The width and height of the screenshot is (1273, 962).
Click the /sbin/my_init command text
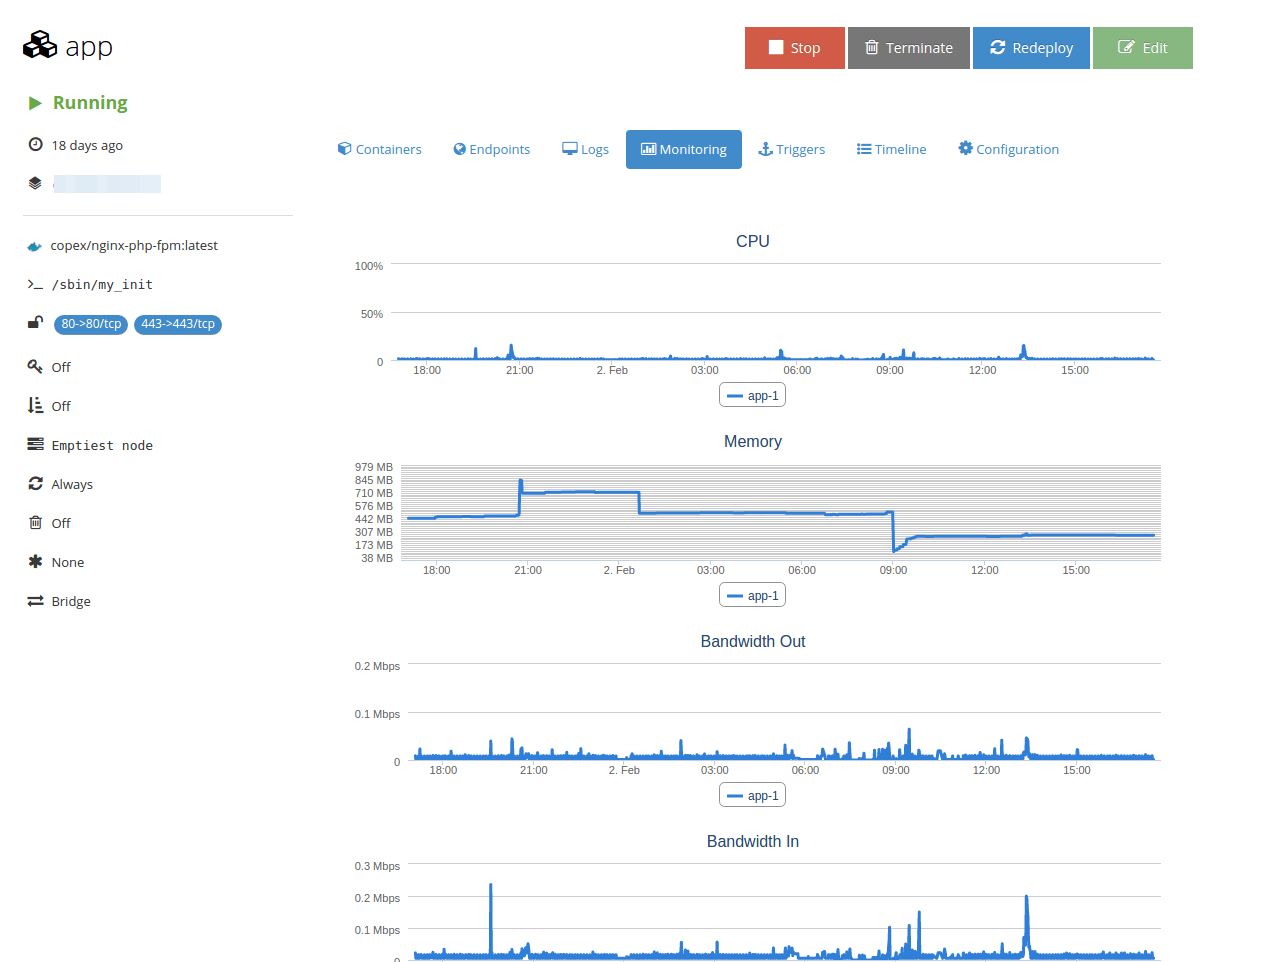[102, 285]
